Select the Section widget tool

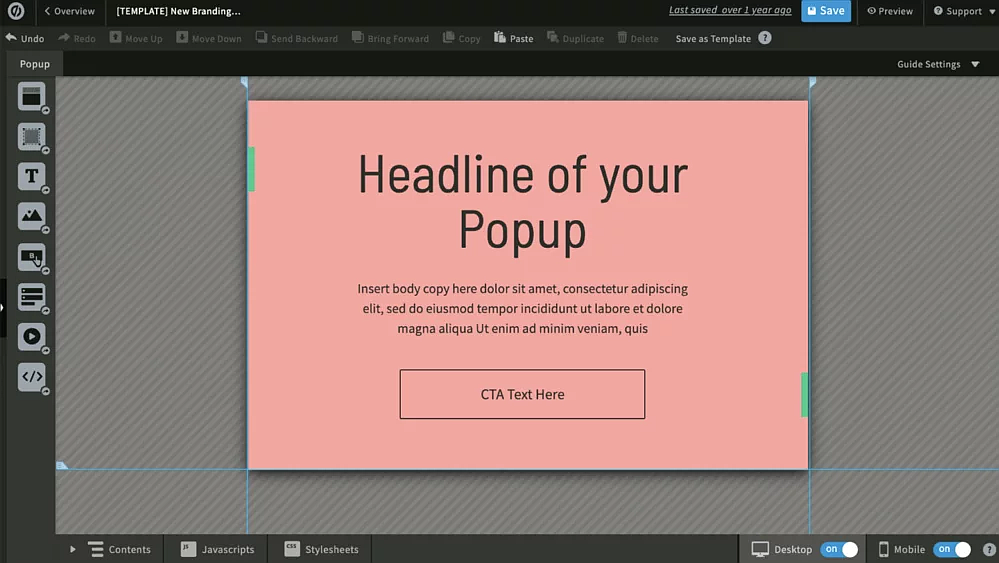[31, 97]
